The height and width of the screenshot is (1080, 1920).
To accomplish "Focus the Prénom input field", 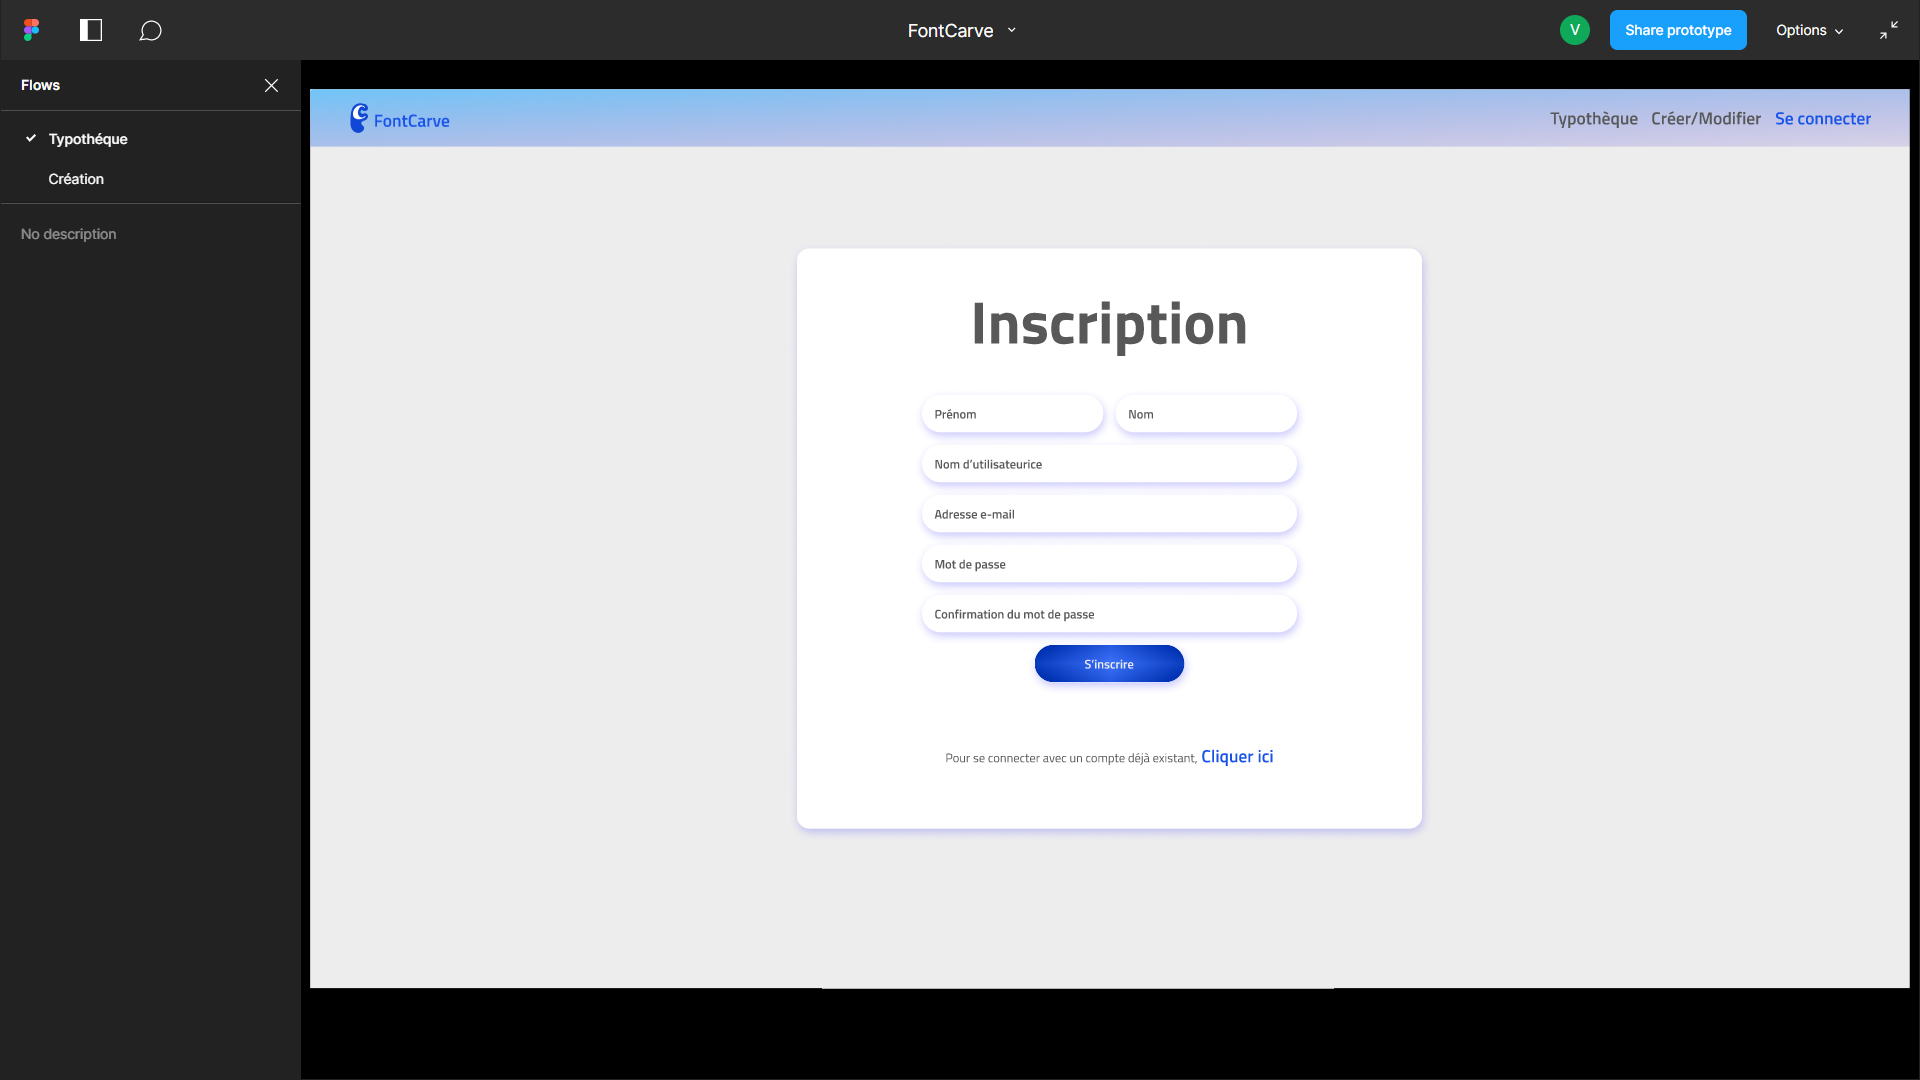I will [1011, 414].
